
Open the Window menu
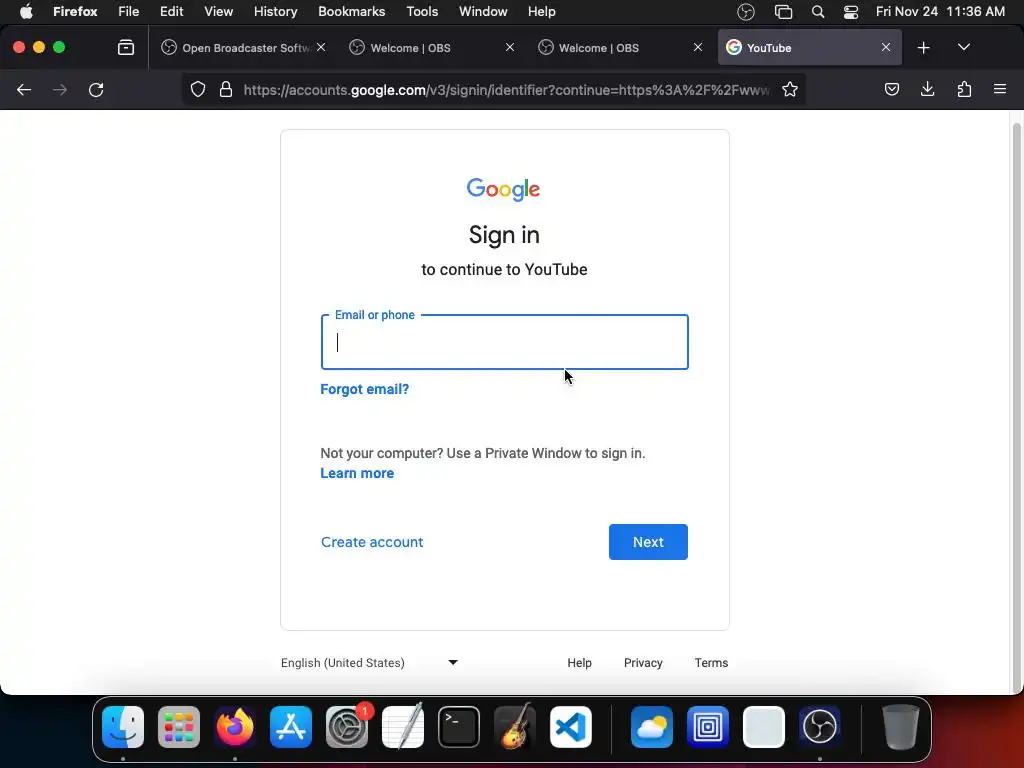tap(483, 12)
